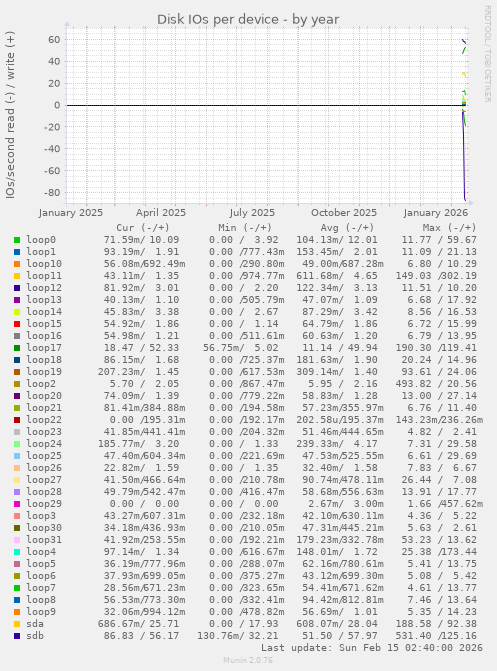Viewport: 497px width, 671px height.
Task: Click the 'Max (-/+)' column header
Action: 449,228
